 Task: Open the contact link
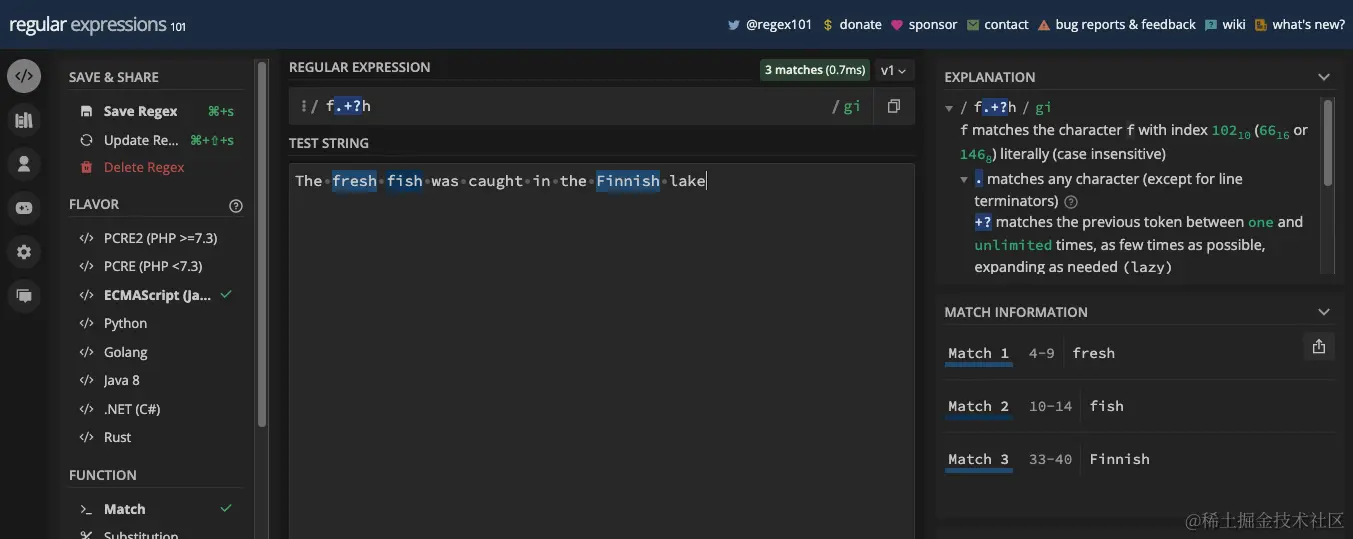[997, 25]
